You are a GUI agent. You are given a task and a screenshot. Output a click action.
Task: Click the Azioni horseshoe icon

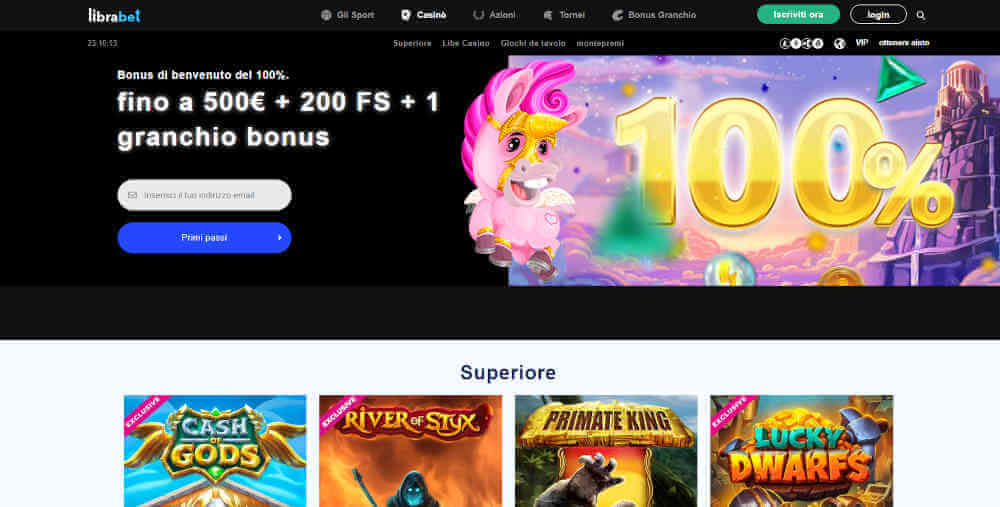pyautogui.click(x=478, y=15)
